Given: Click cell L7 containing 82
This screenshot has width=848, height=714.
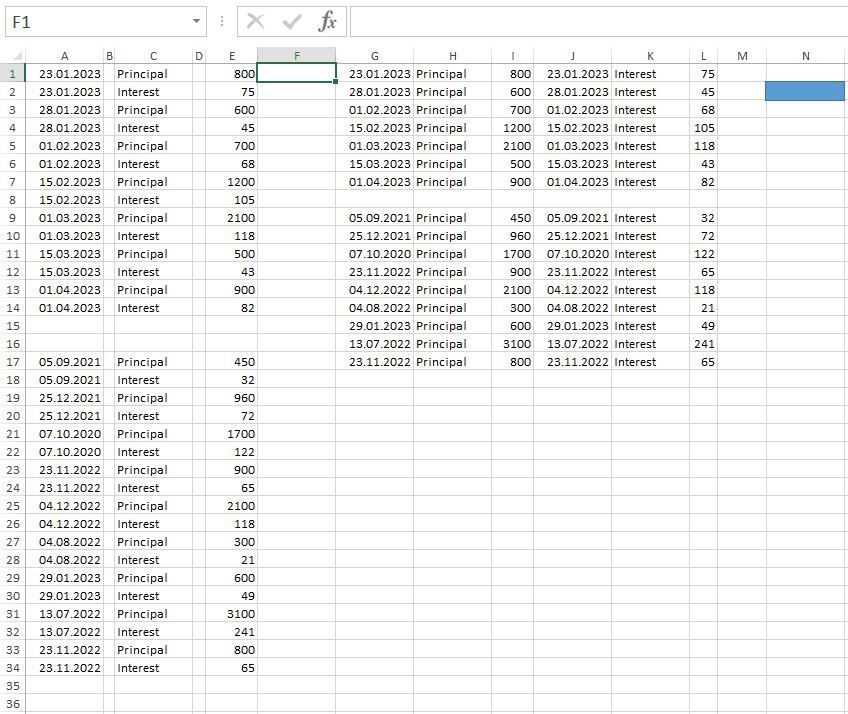Looking at the screenshot, I should point(704,182).
